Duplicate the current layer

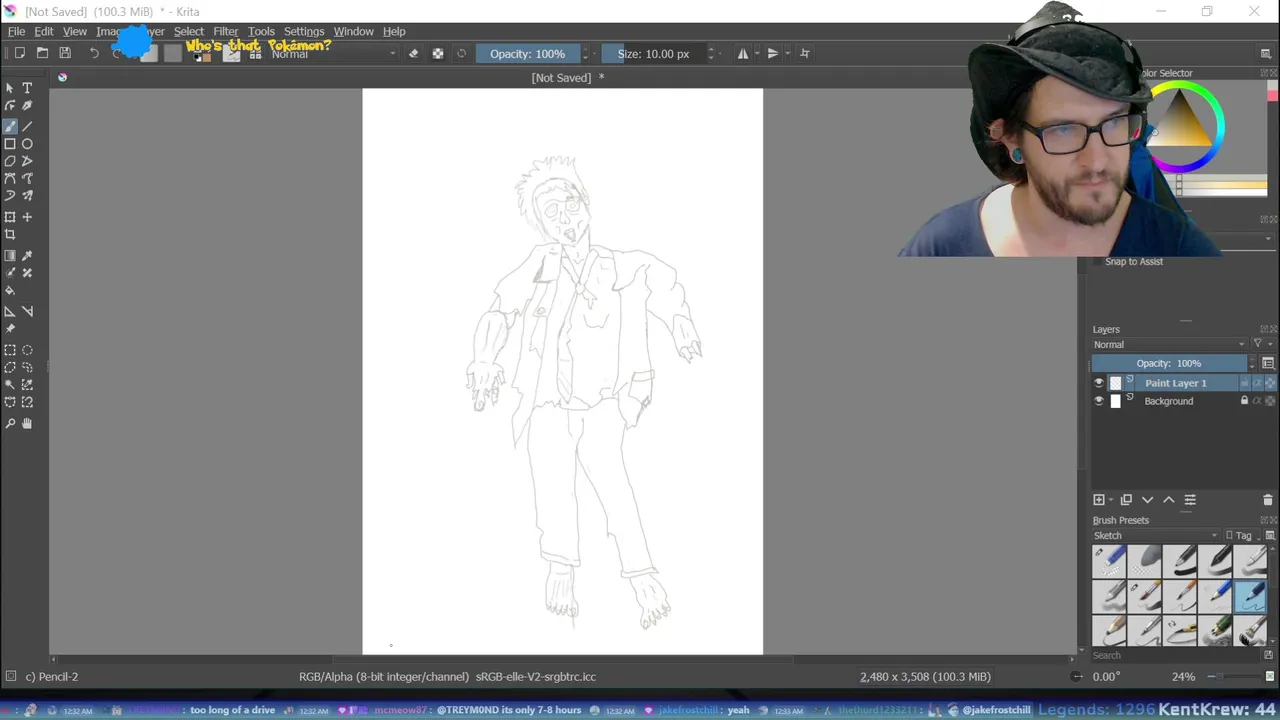(x=1126, y=500)
